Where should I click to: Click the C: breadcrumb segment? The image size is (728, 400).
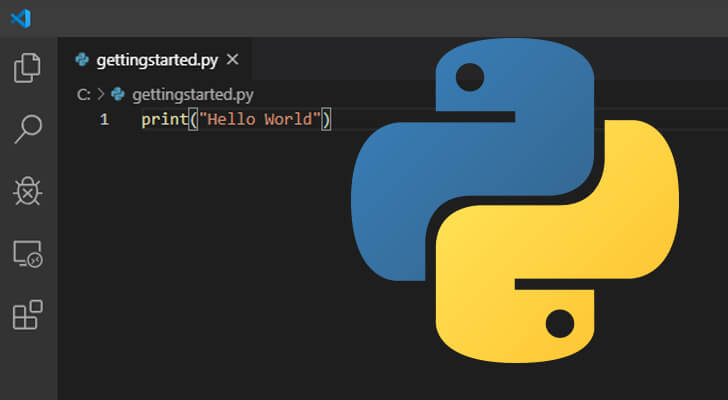[84, 95]
